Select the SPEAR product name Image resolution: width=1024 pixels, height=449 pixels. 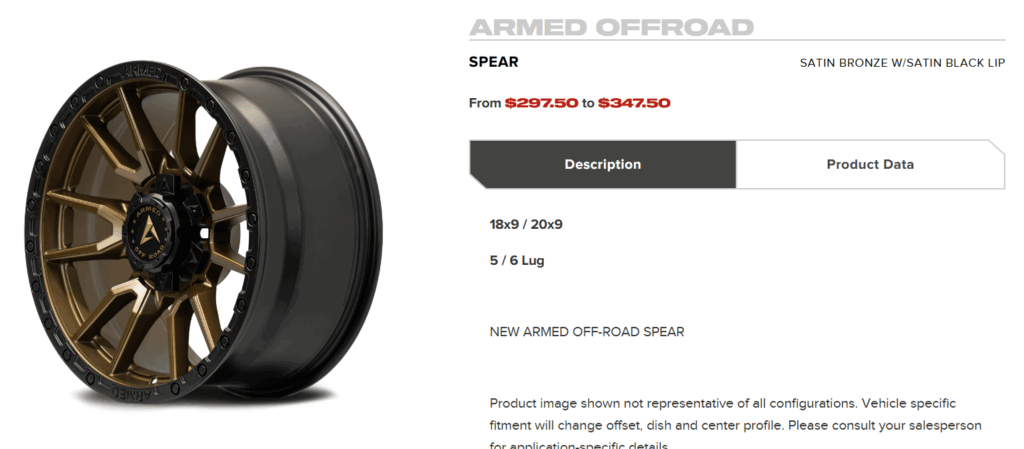pyautogui.click(x=494, y=62)
